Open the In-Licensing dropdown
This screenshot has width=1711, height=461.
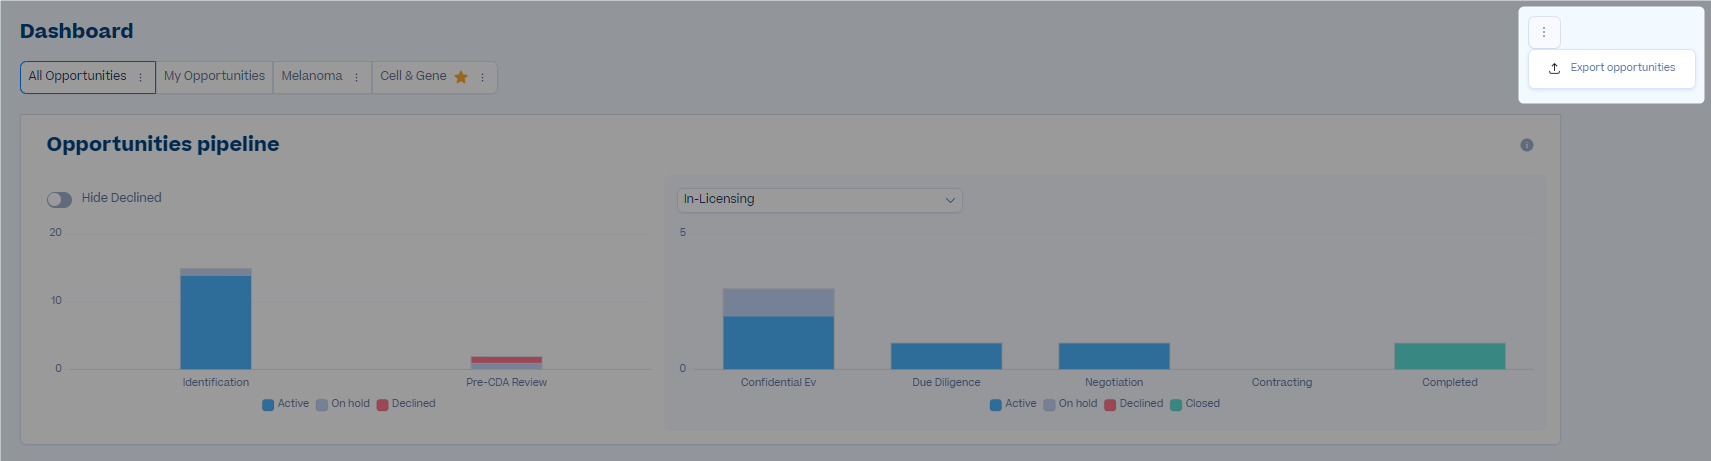(818, 199)
